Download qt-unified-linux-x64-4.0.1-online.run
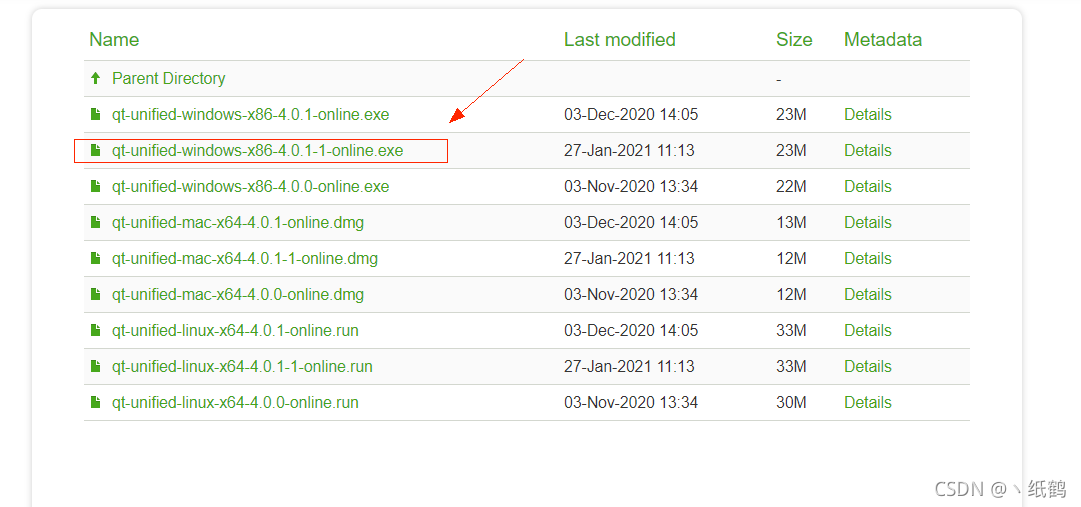Screen dimensions: 1081x507 pos(235,330)
